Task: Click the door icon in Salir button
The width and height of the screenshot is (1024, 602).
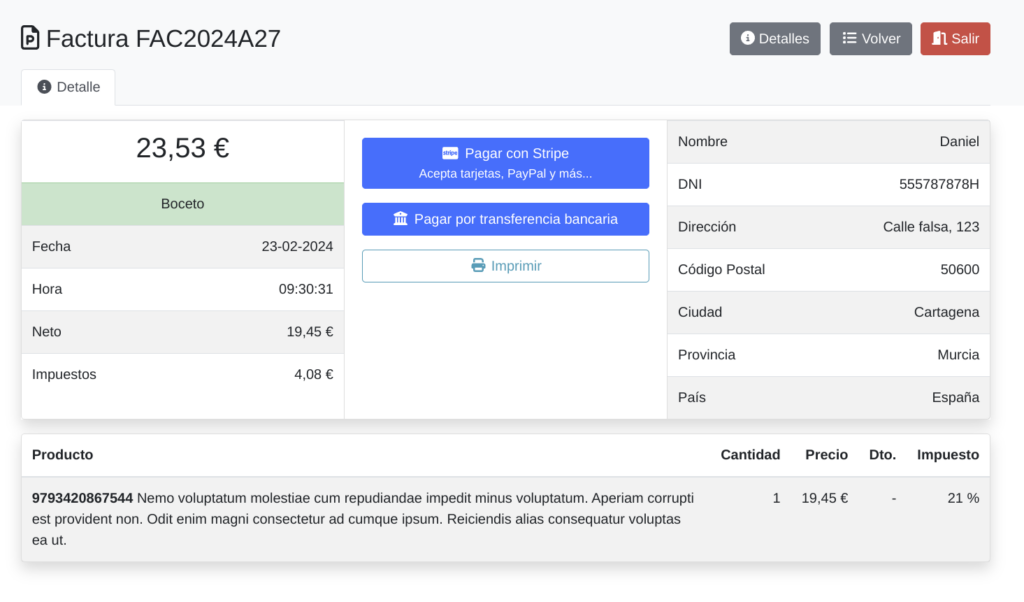Action: (939, 39)
